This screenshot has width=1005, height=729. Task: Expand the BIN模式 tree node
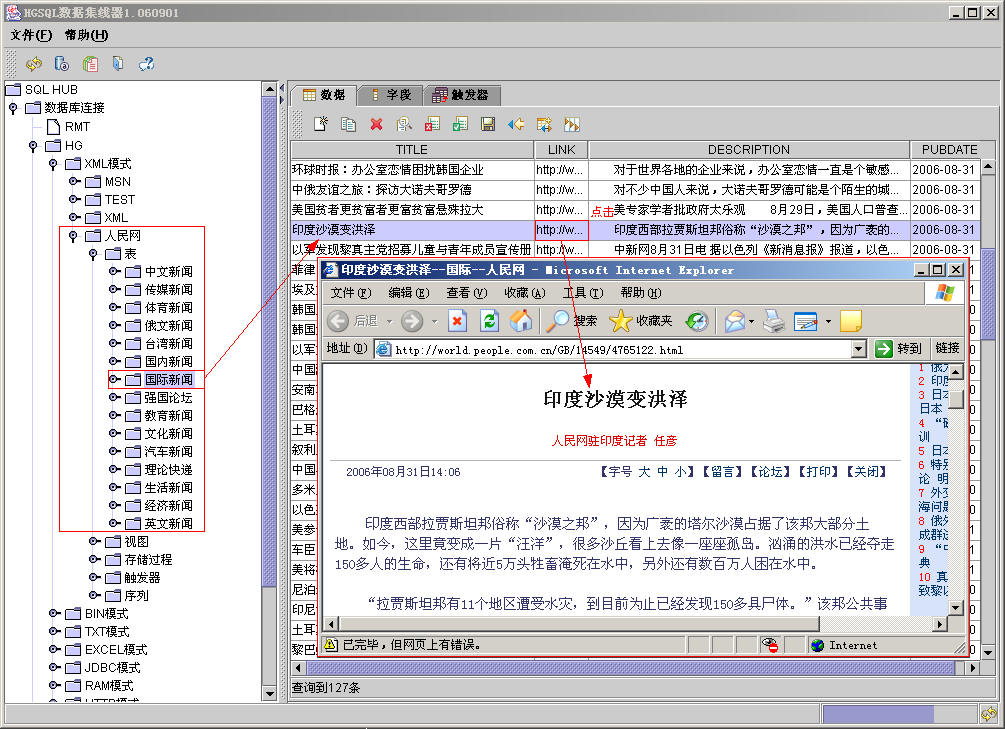(x=53, y=614)
